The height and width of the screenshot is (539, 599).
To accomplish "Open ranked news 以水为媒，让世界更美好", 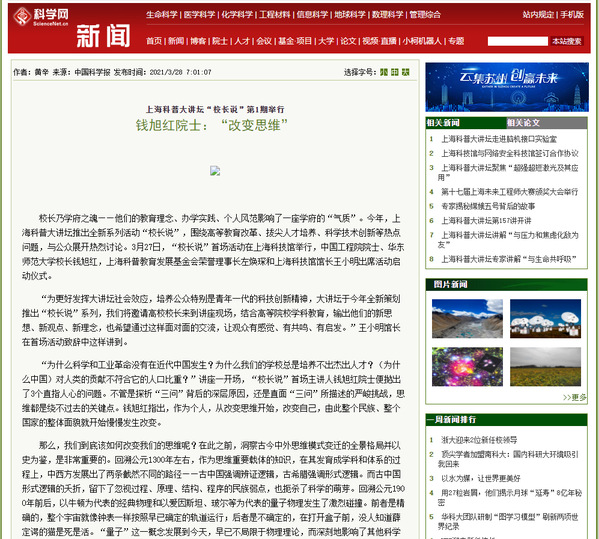I will pos(481,478).
